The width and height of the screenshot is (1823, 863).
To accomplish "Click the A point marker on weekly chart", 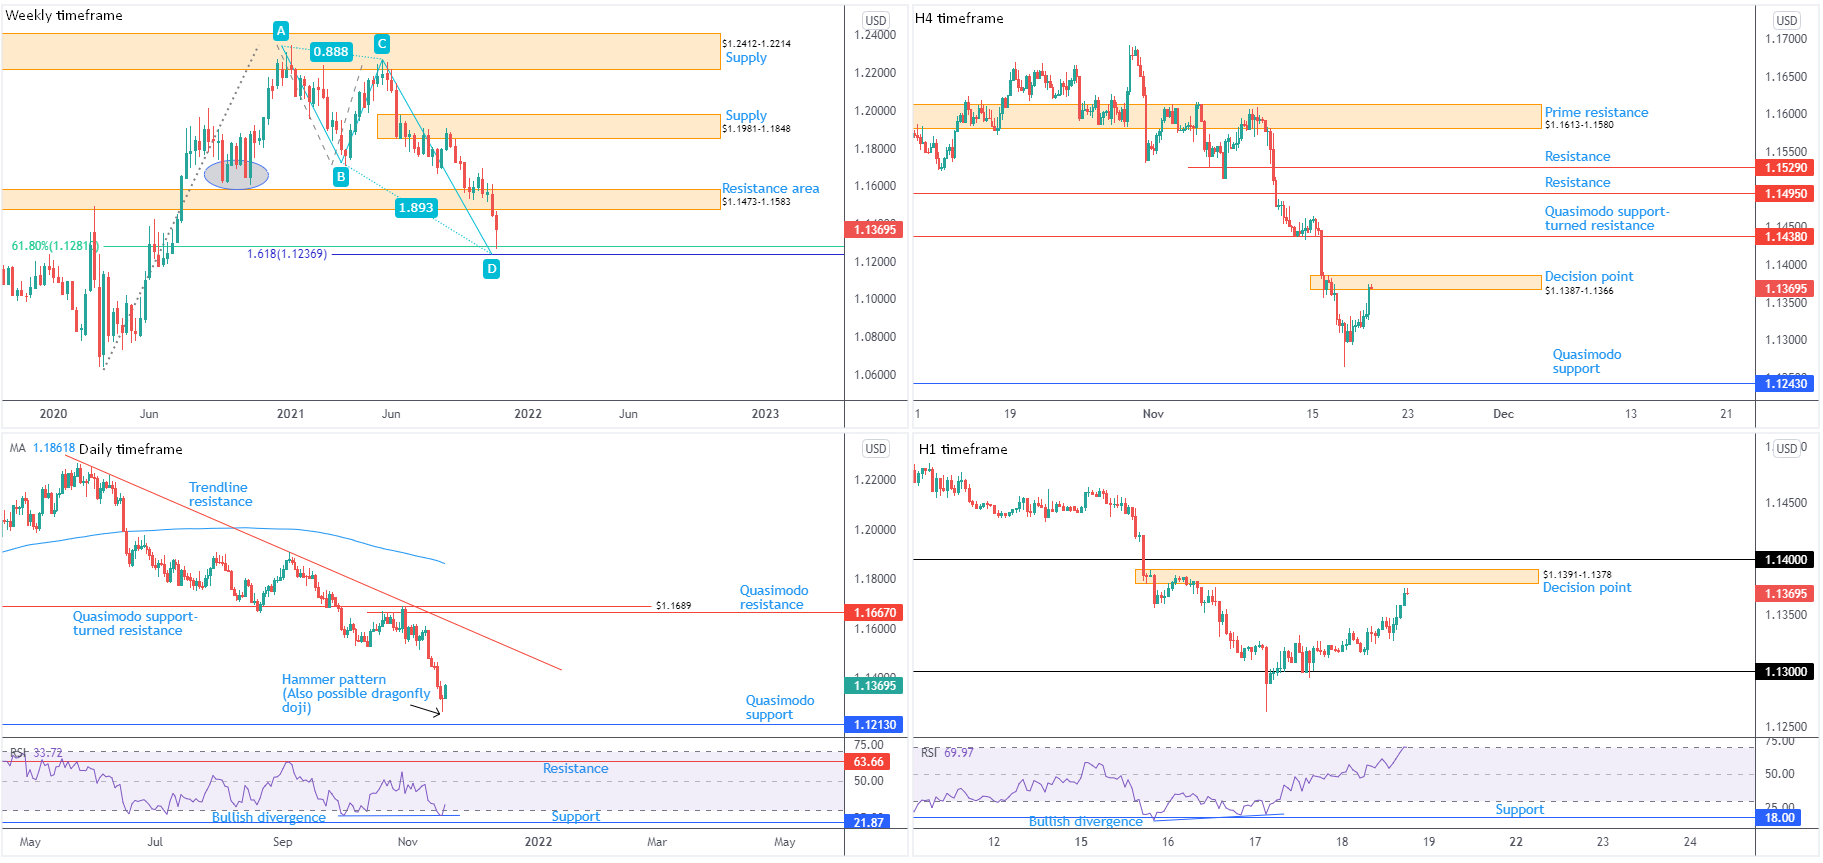I will pos(281,31).
